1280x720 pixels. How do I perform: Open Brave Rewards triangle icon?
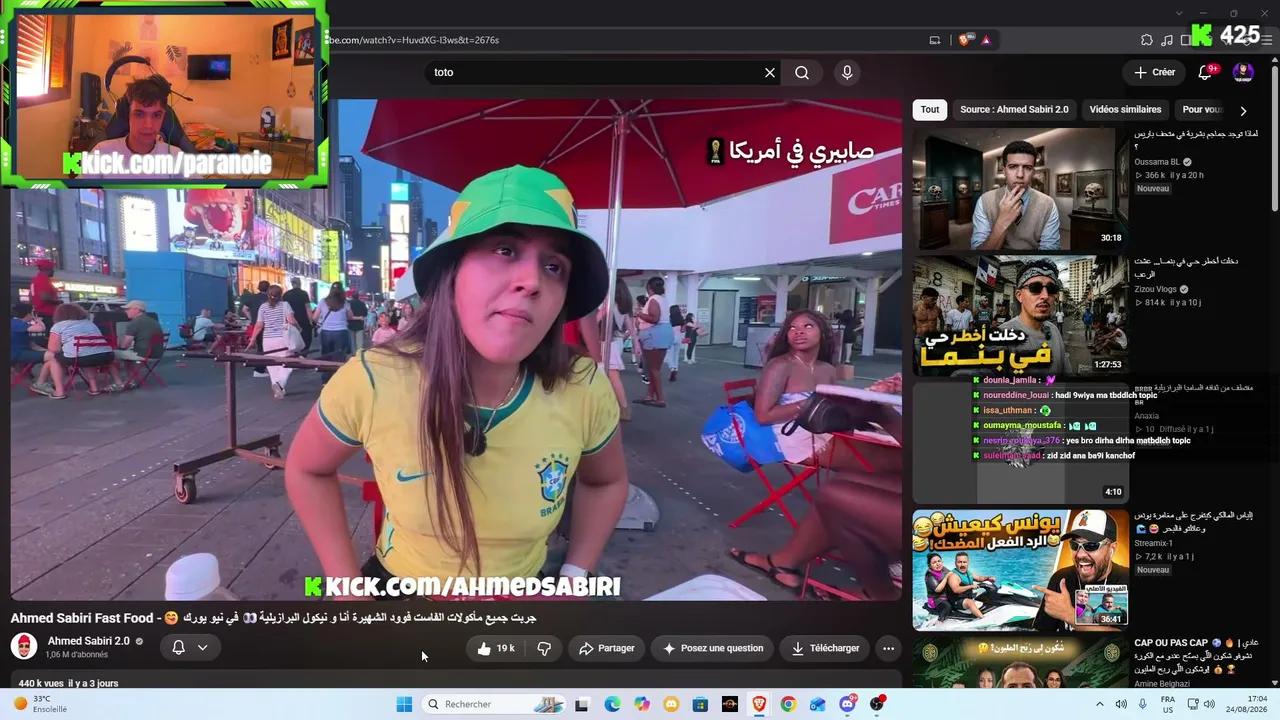coord(986,40)
